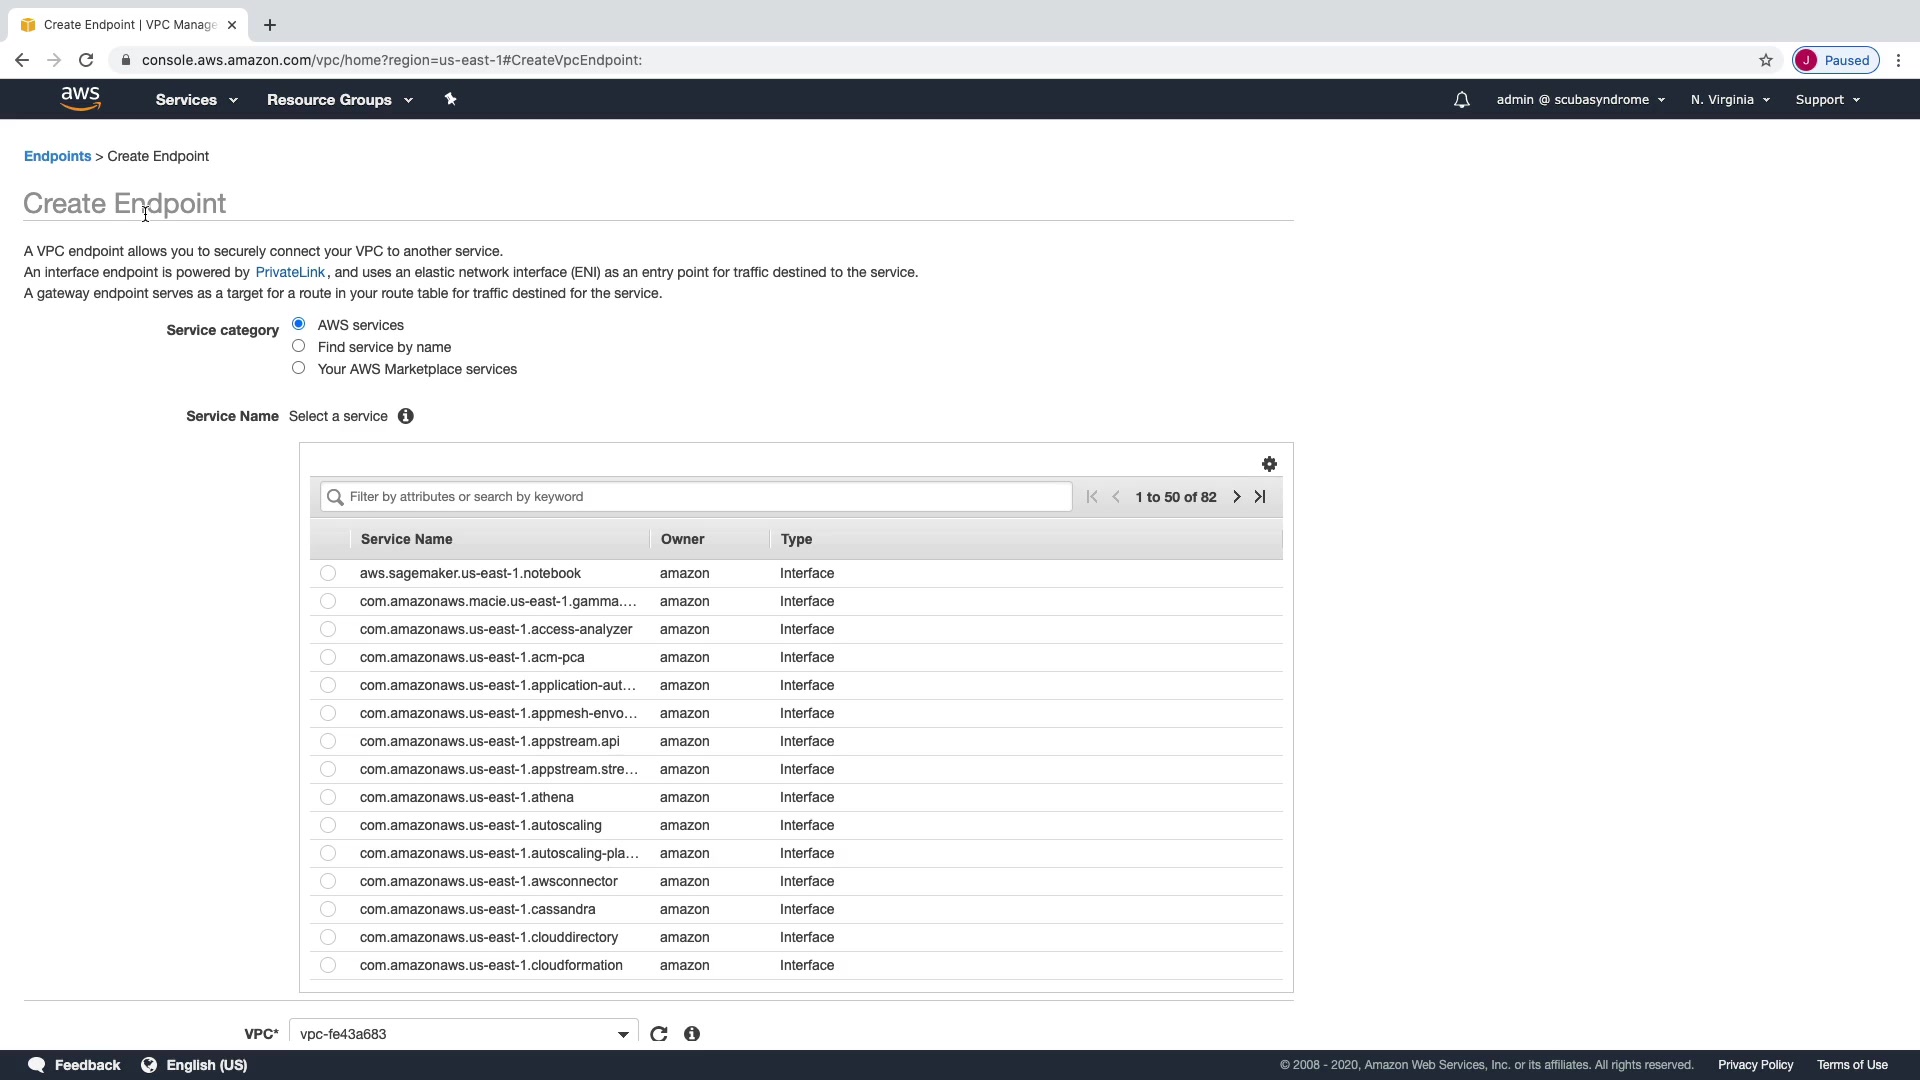Go to next page of services
1920x1080 pixels.
(1237, 497)
